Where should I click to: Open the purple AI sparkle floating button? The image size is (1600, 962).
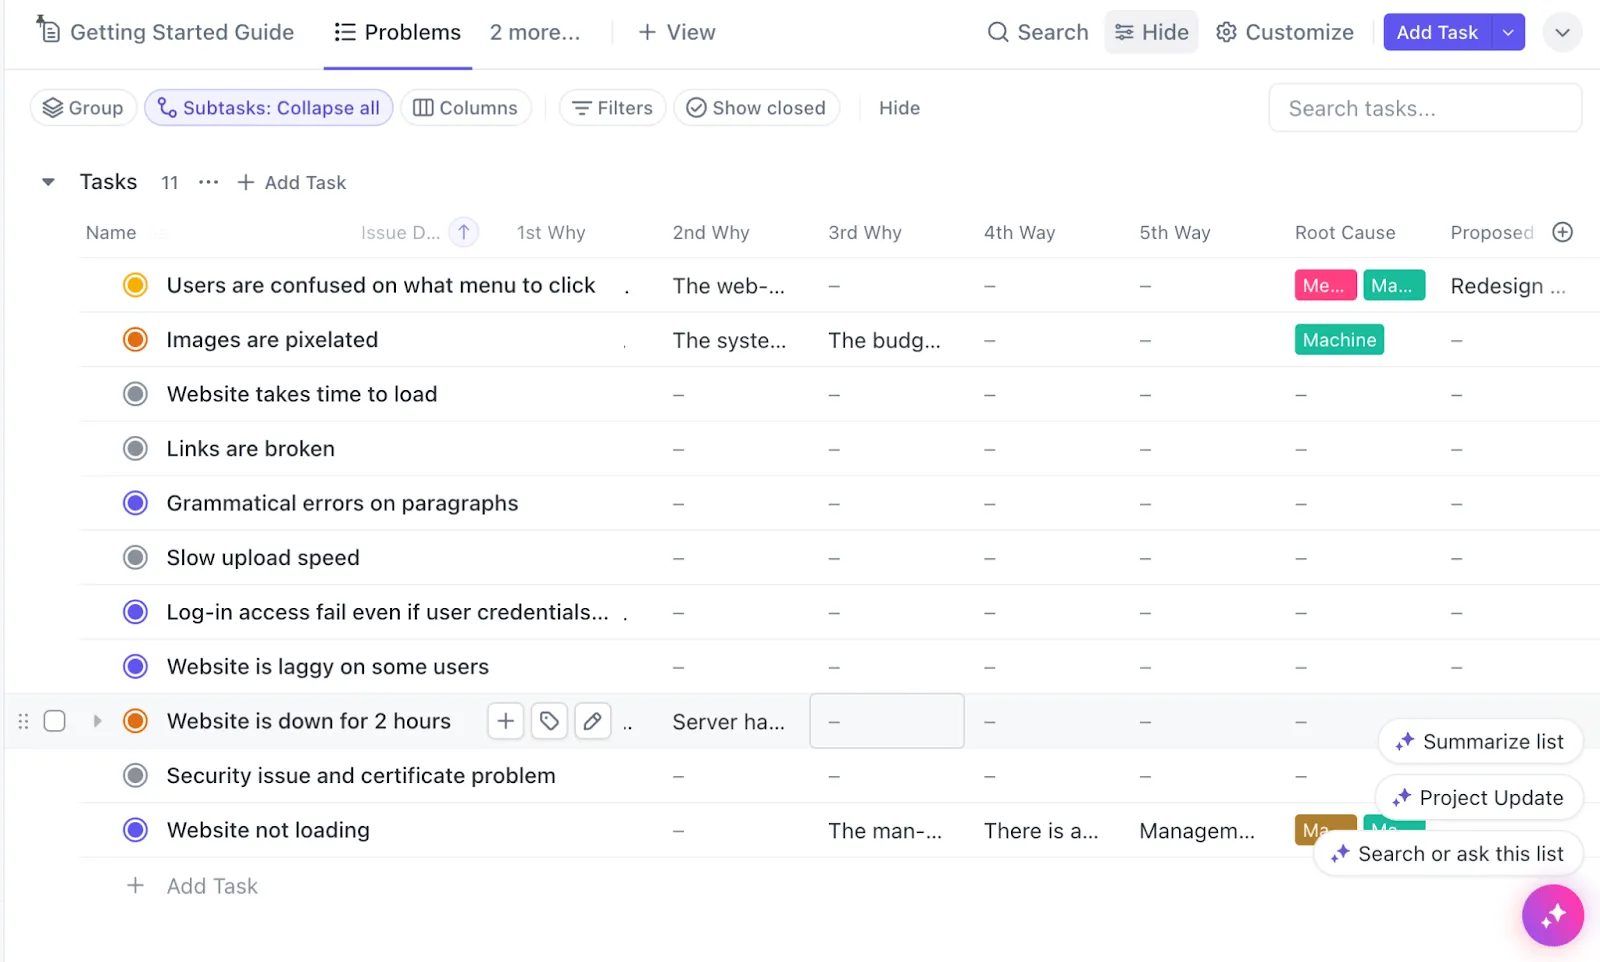(1552, 915)
